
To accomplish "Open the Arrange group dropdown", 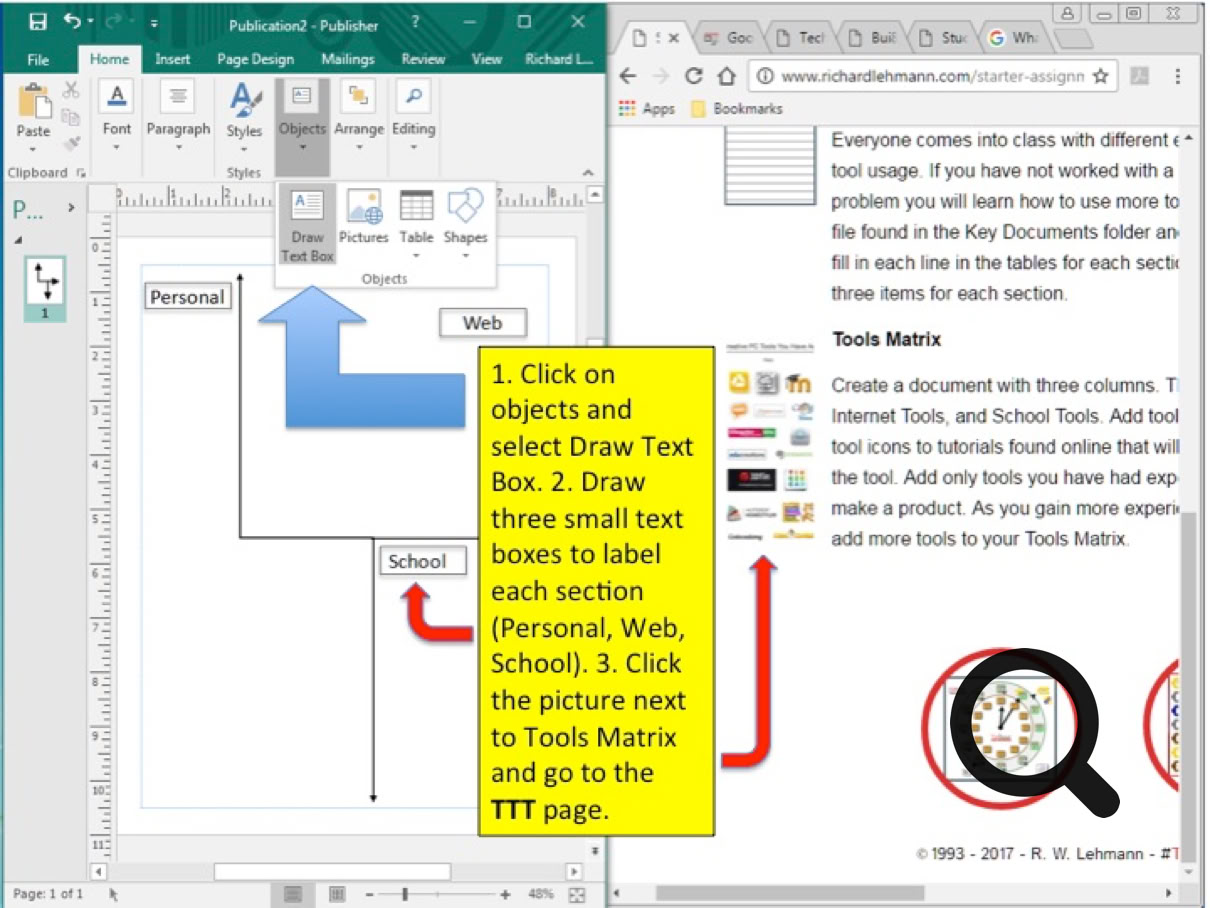I will pos(359,117).
